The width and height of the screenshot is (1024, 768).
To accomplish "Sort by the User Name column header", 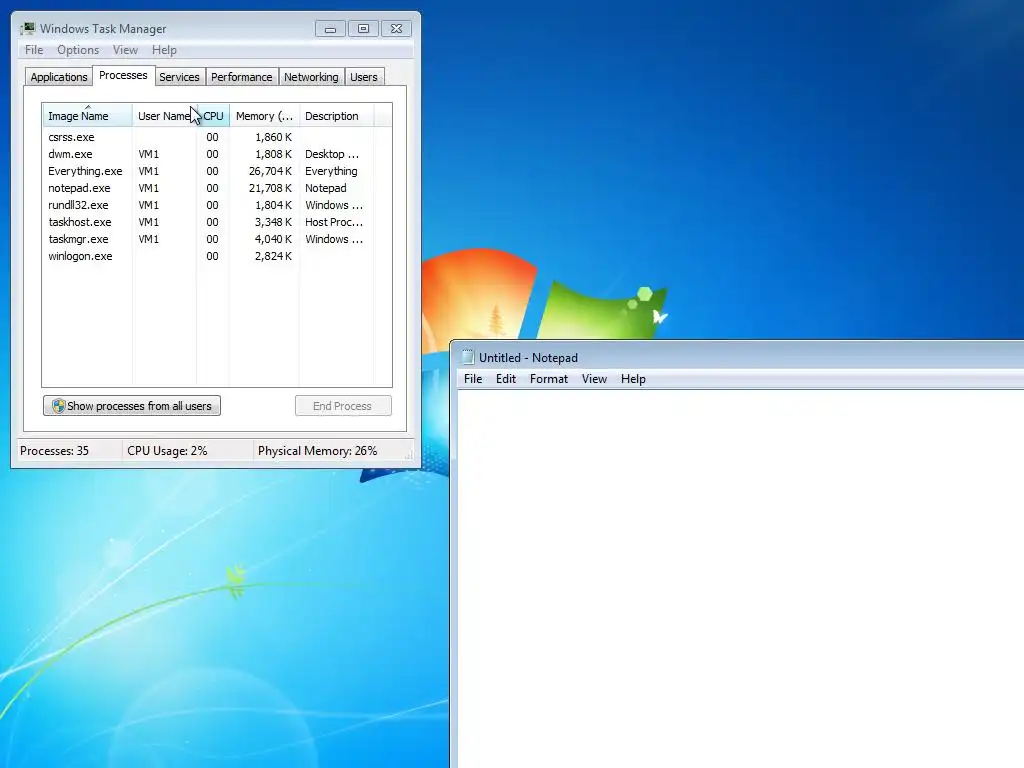I will pyautogui.click(x=164, y=116).
